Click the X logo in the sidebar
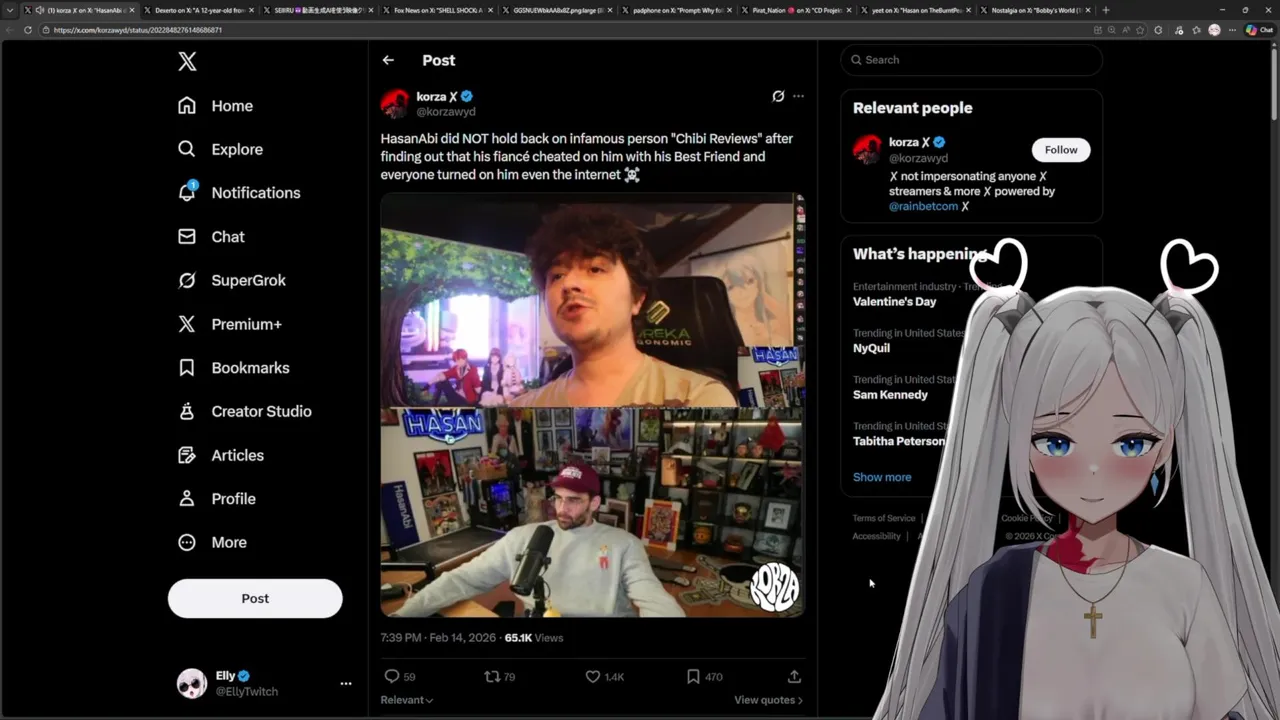This screenshot has height=720, width=1280. click(187, 62)
